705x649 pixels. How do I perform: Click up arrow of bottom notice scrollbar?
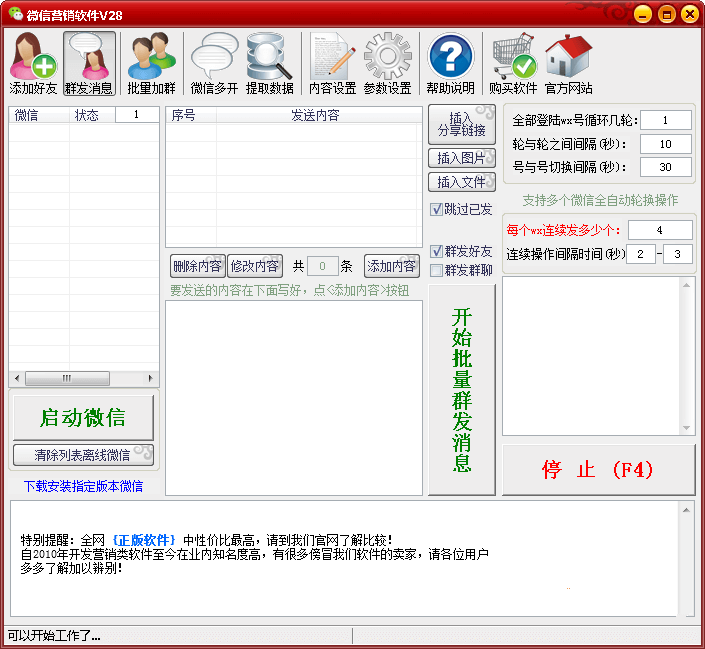click(687, 510)
